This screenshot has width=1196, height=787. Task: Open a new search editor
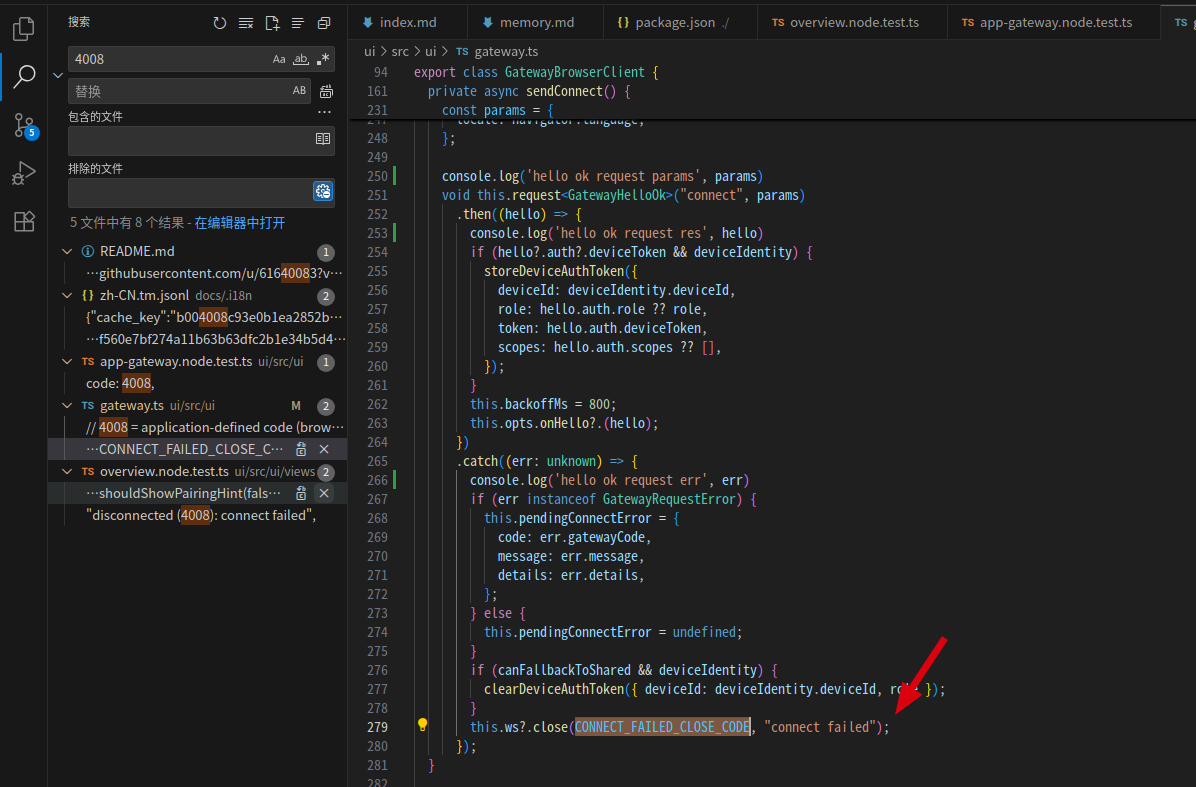[272, 23]
